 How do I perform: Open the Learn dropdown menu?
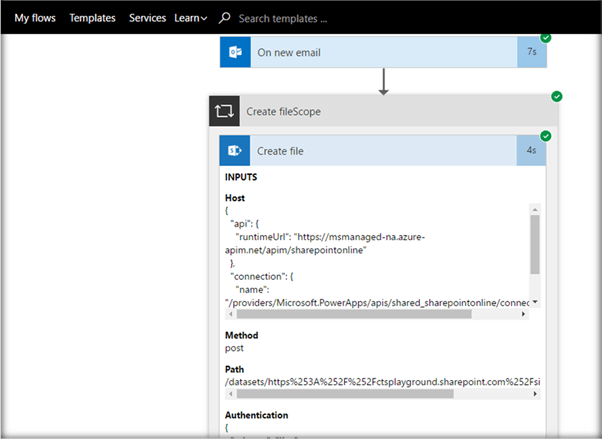tap(190, 18)
